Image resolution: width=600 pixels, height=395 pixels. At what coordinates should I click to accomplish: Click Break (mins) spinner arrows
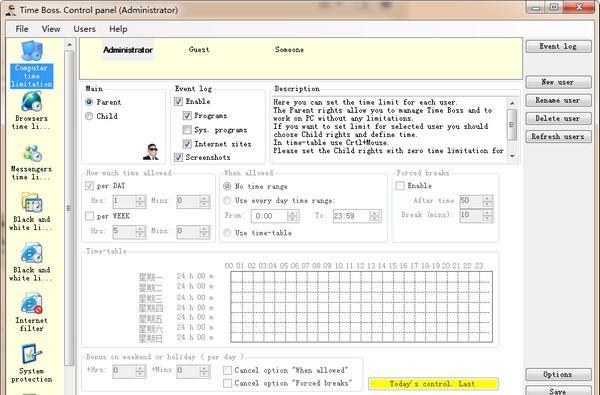tap(488, 215)
